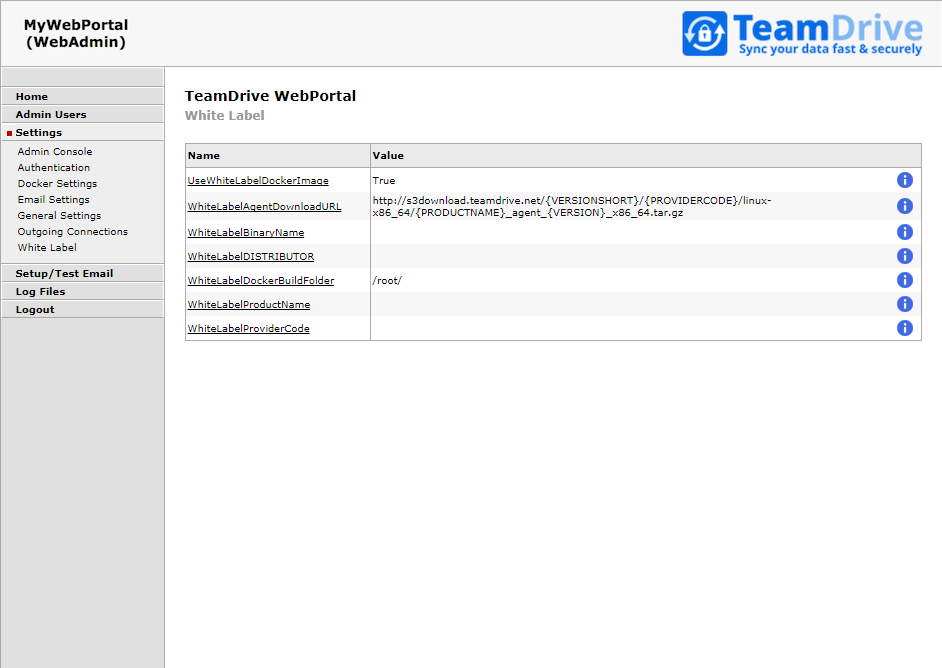Click the s3download agent URL value
The height and width of the screenshot is (668, 942).
point(571,207)
